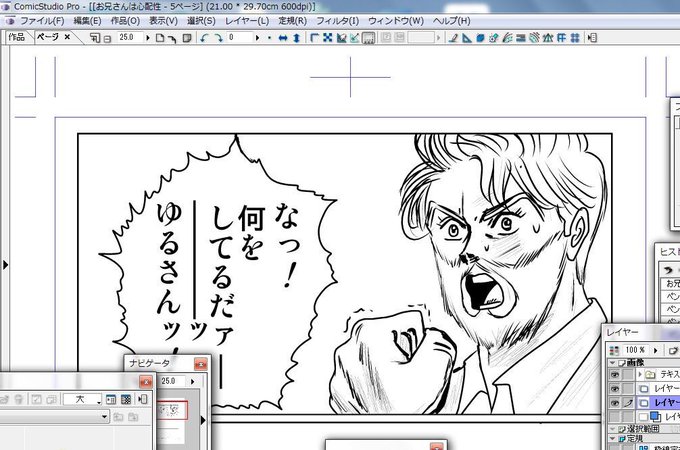Toggle eye of unselected レイヤー row below テキスト

click(615, 388)
